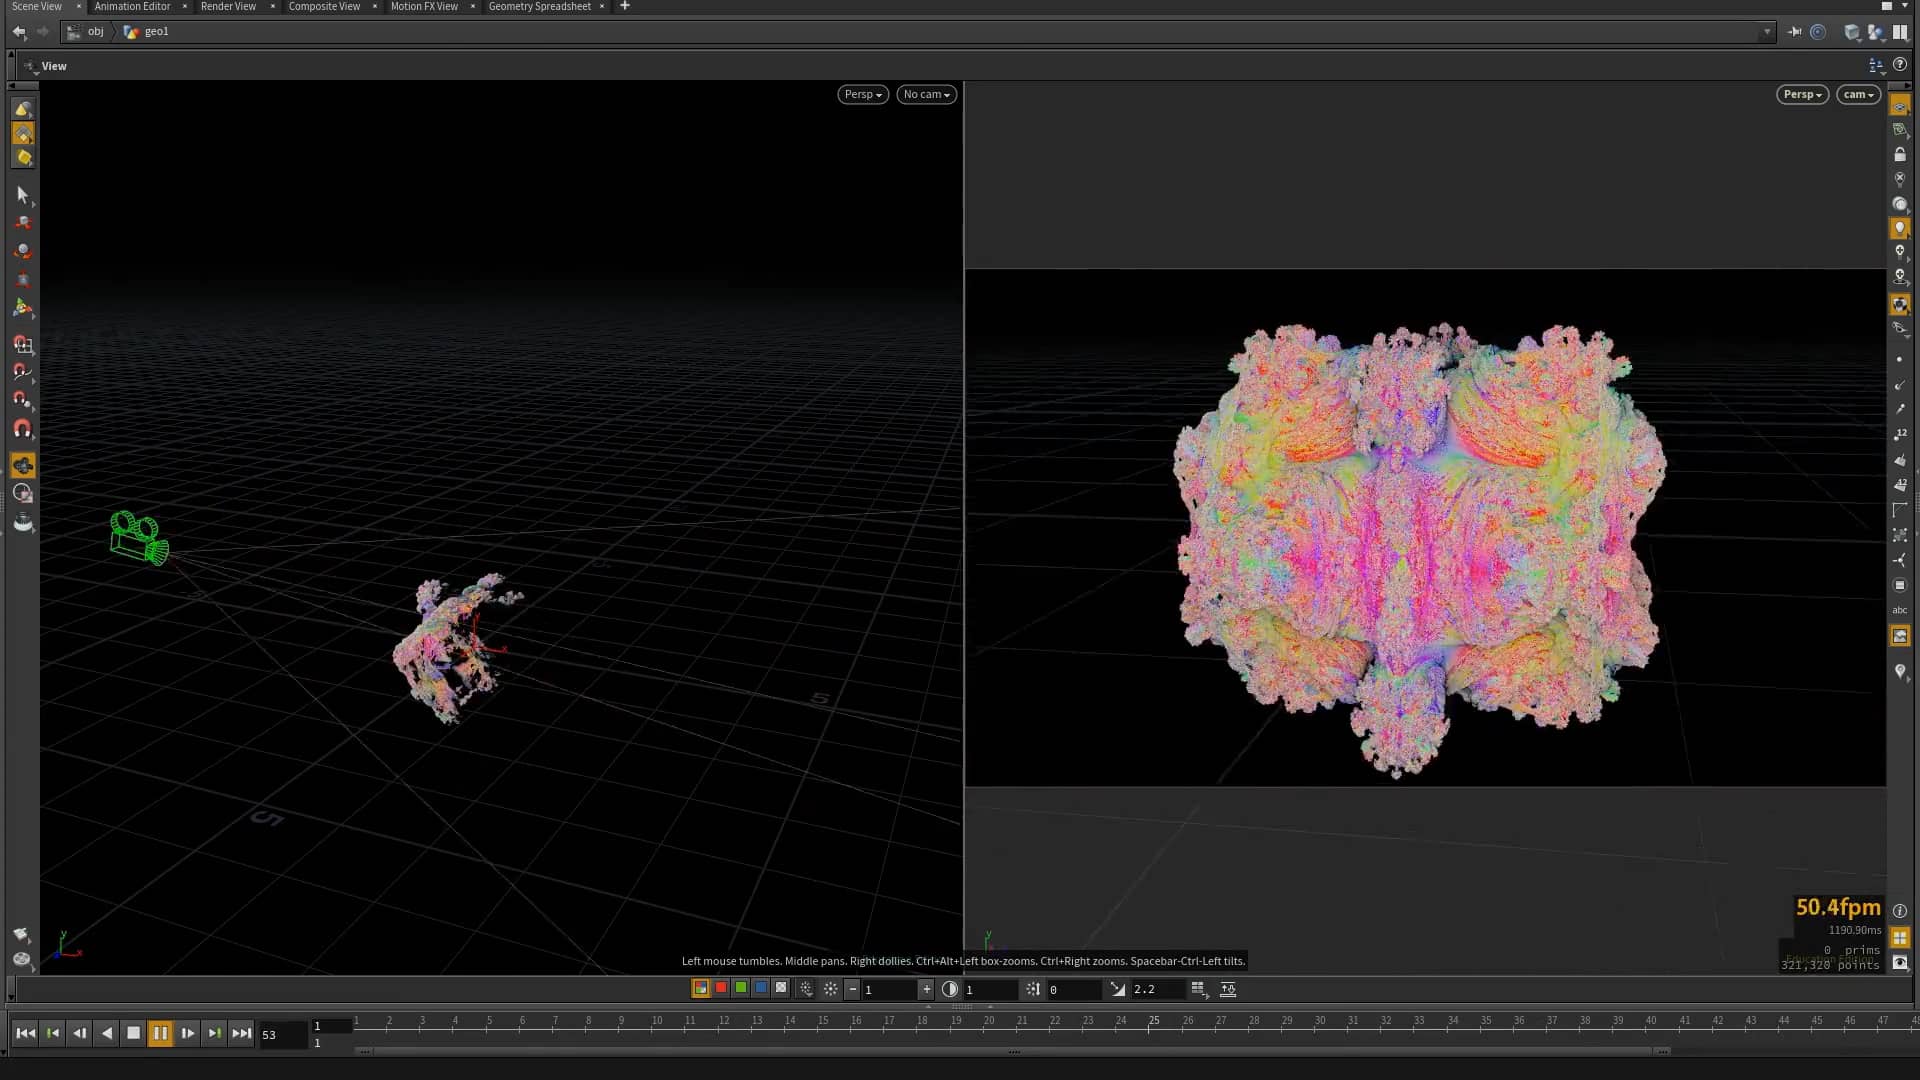The height and width of the screenshot is (1080, 1920).
Task: Click the geo1 path breadcrumb
Action: [156, 31]
